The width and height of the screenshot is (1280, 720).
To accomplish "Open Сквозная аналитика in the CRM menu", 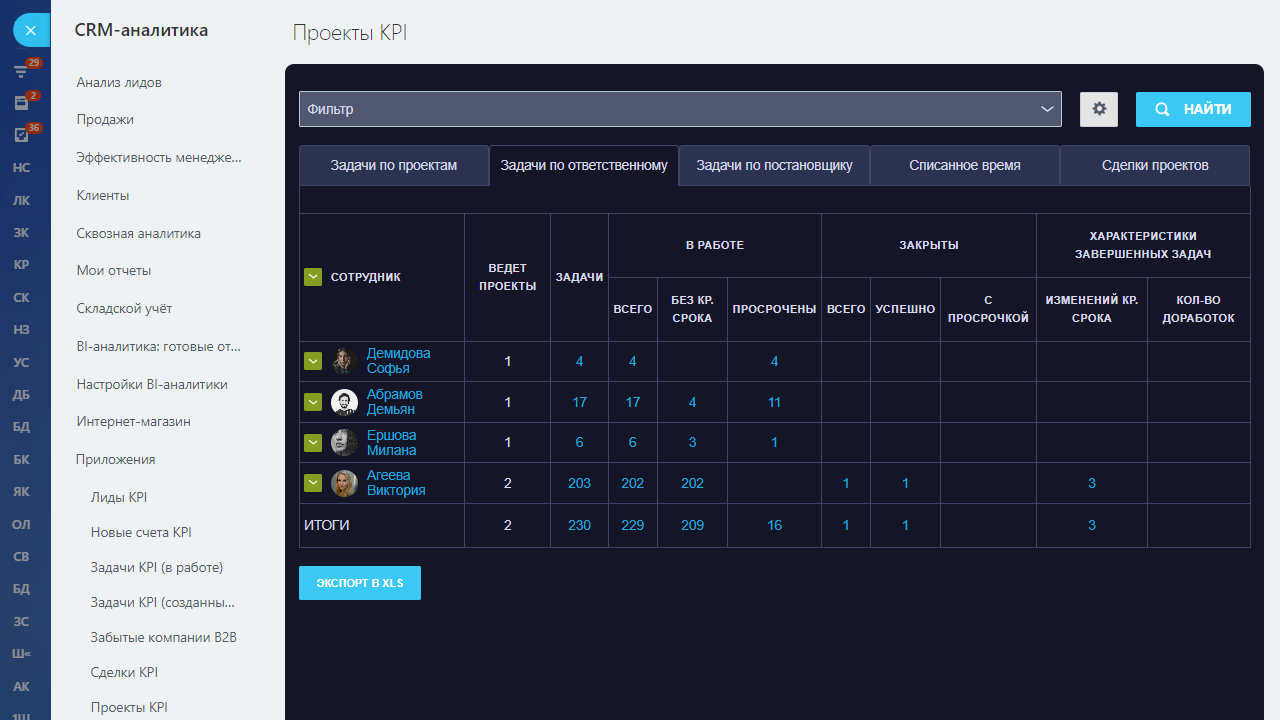I will coord(138,233).
